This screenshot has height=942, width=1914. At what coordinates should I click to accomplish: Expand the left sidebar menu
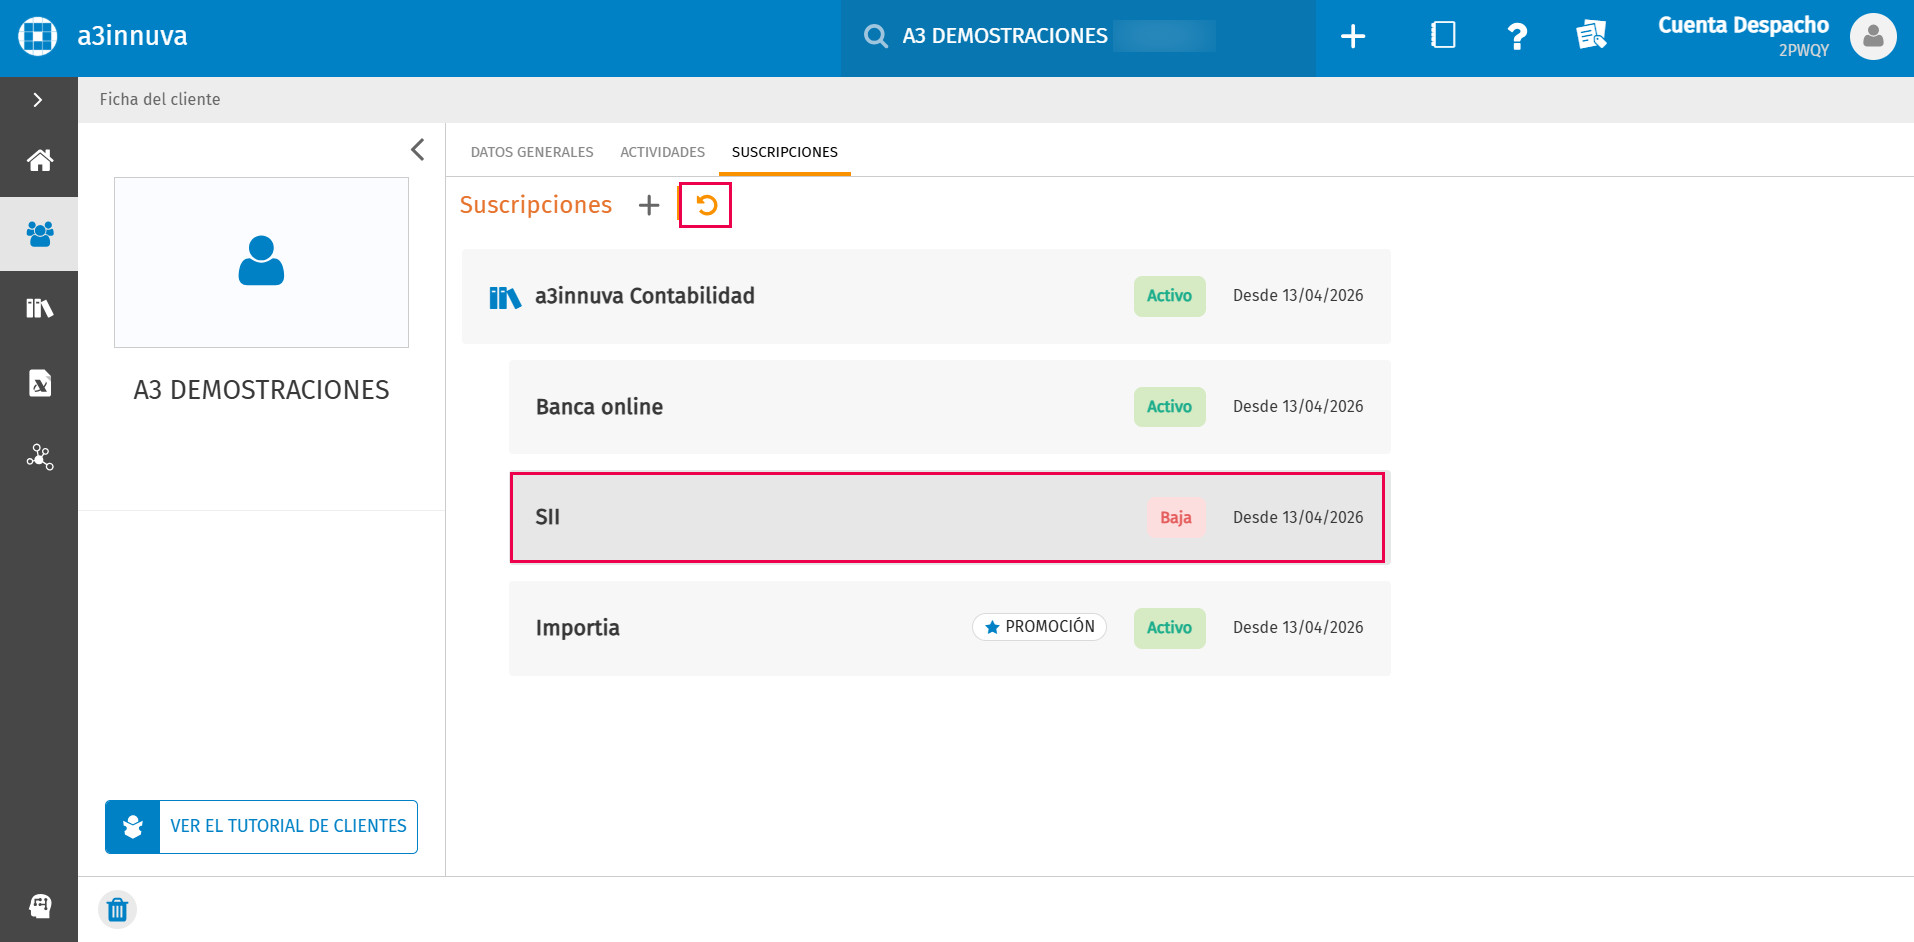coord(38,100)
